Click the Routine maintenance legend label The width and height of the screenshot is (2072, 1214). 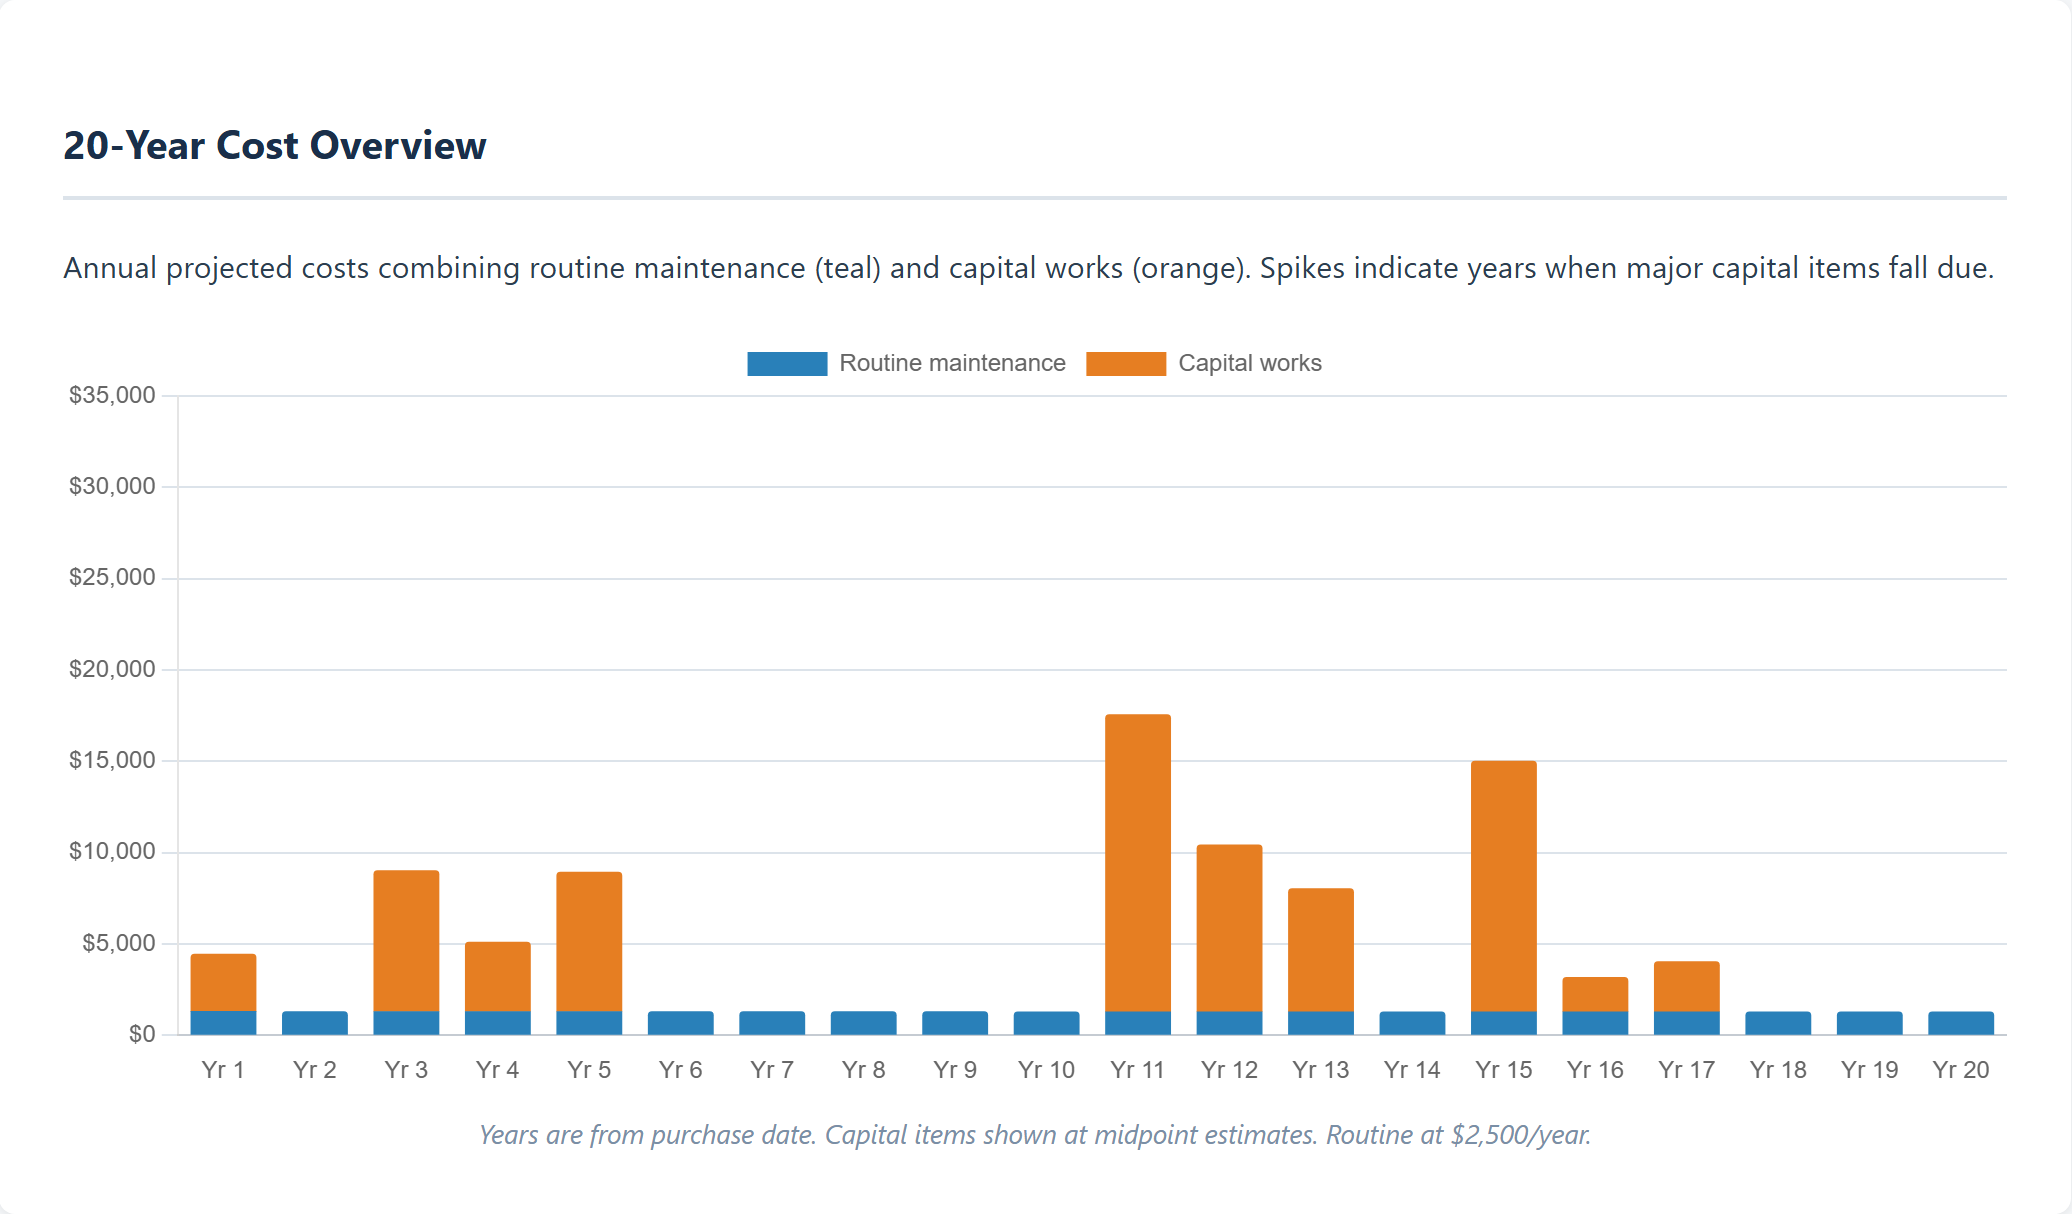coord(952,363)
